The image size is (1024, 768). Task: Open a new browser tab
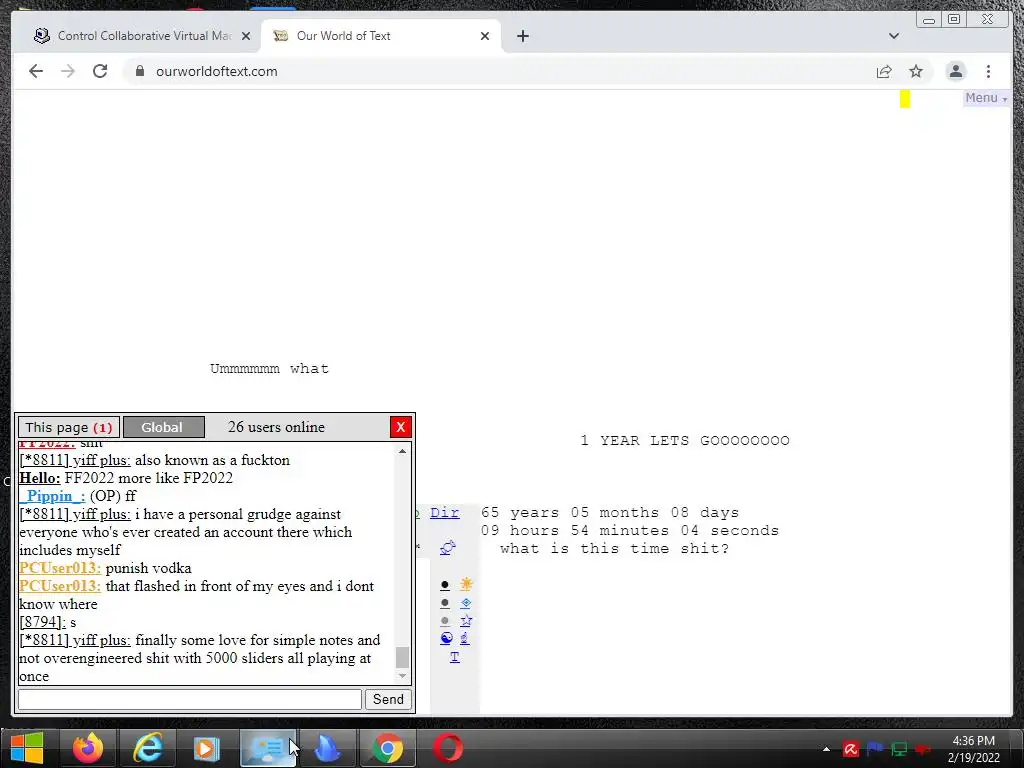pos(522,36)
